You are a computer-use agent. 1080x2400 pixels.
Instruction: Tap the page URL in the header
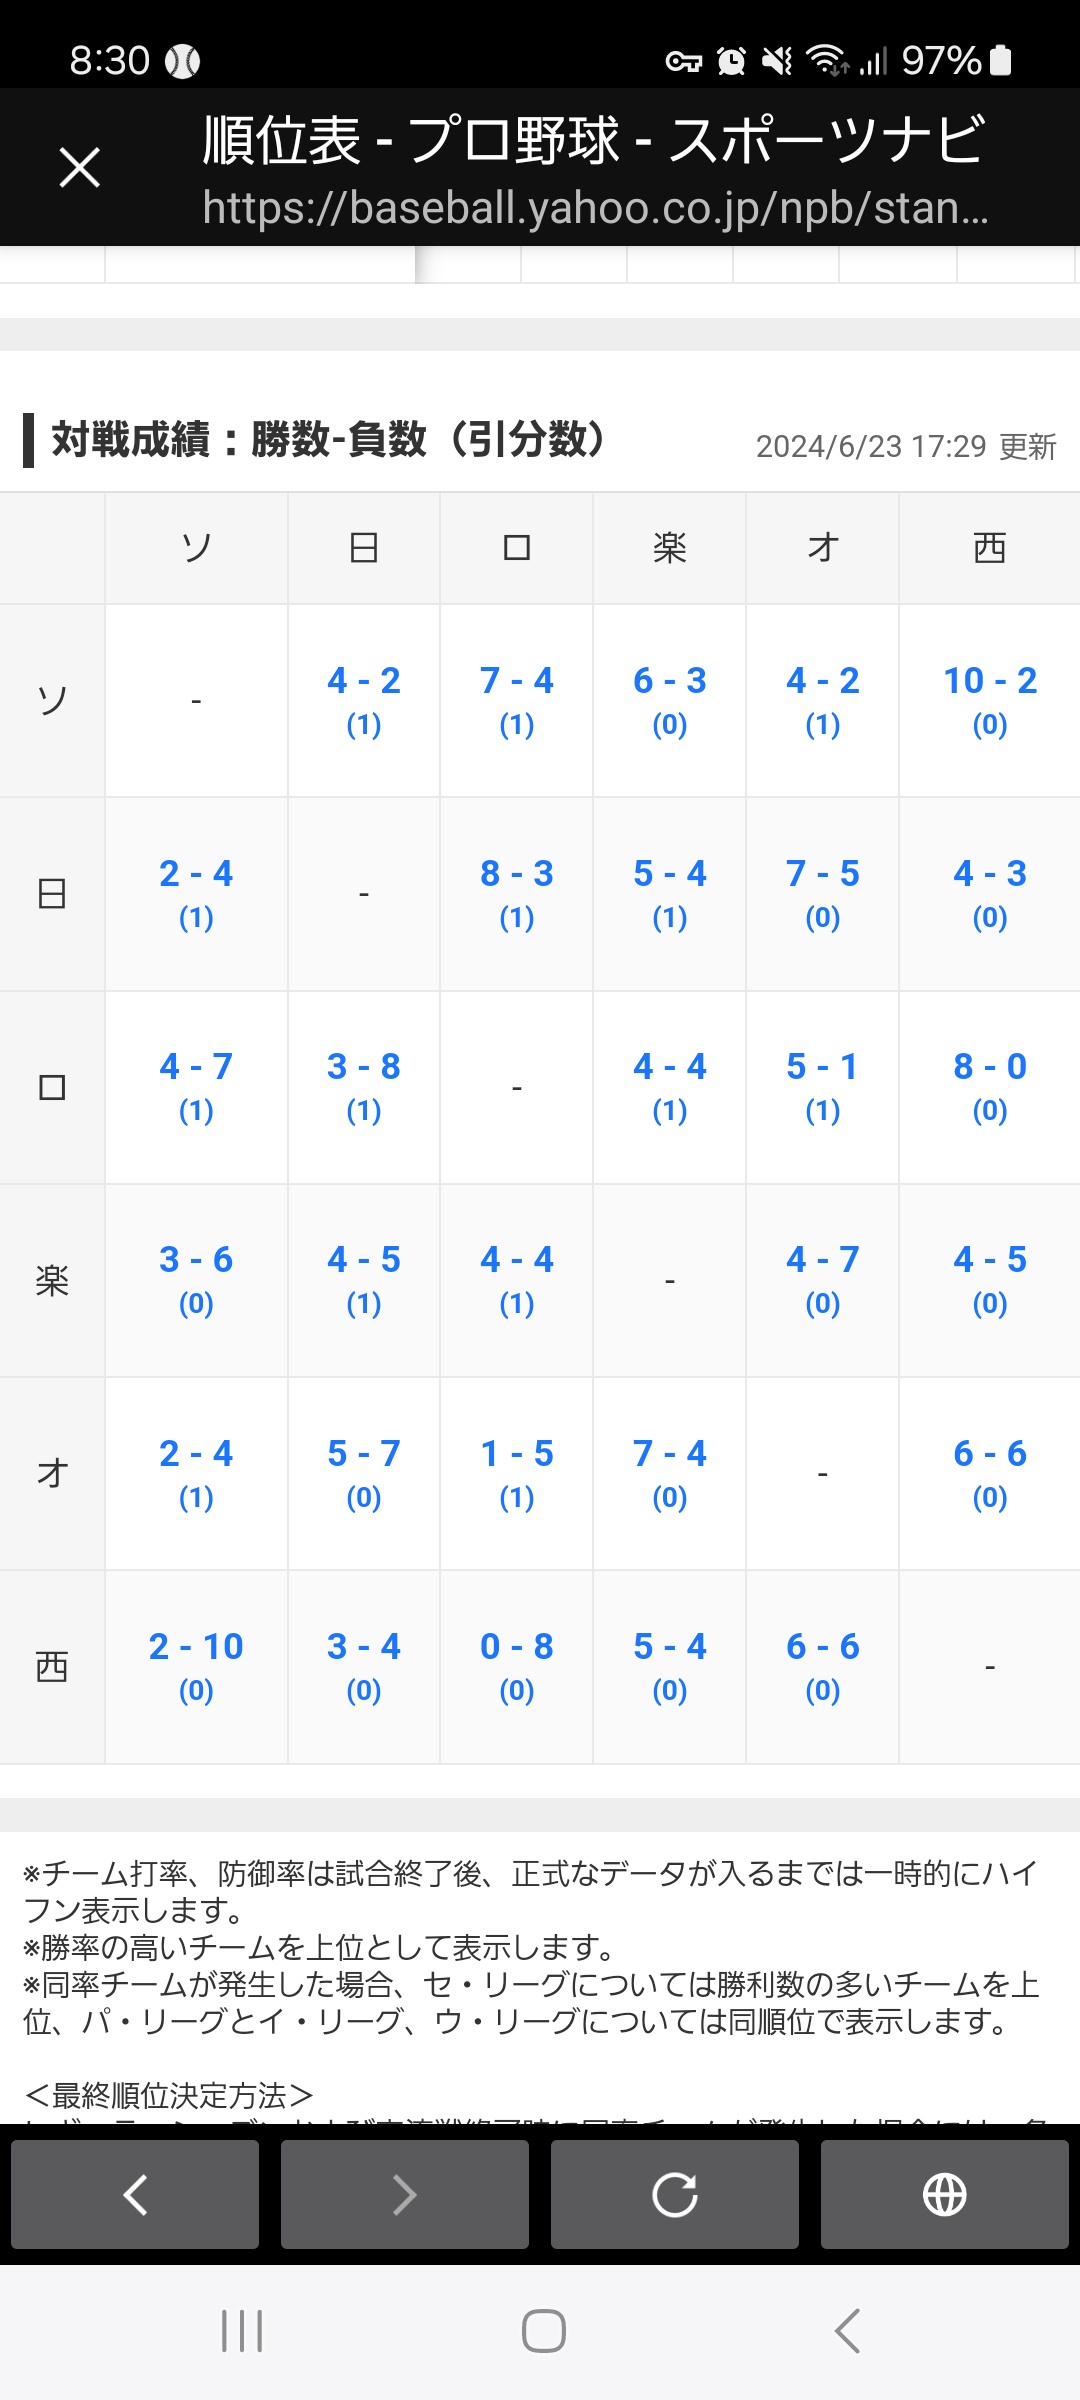595,208
